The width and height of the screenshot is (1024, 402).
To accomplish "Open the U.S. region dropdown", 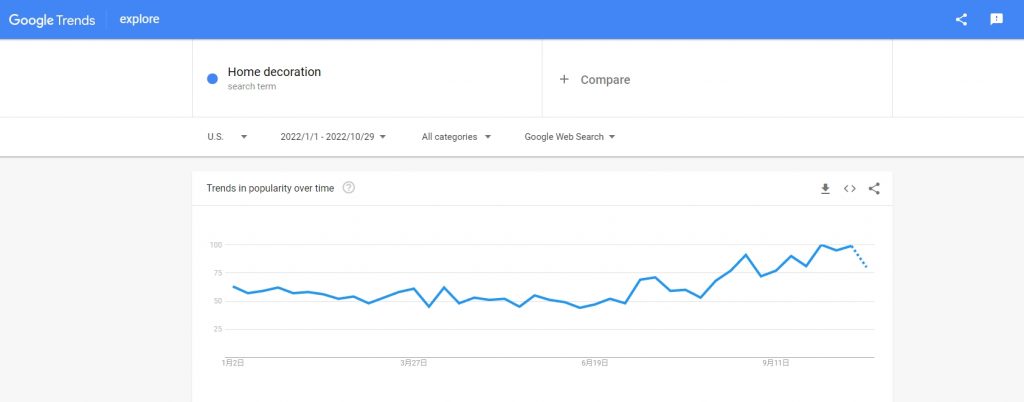I will [227, 137].
